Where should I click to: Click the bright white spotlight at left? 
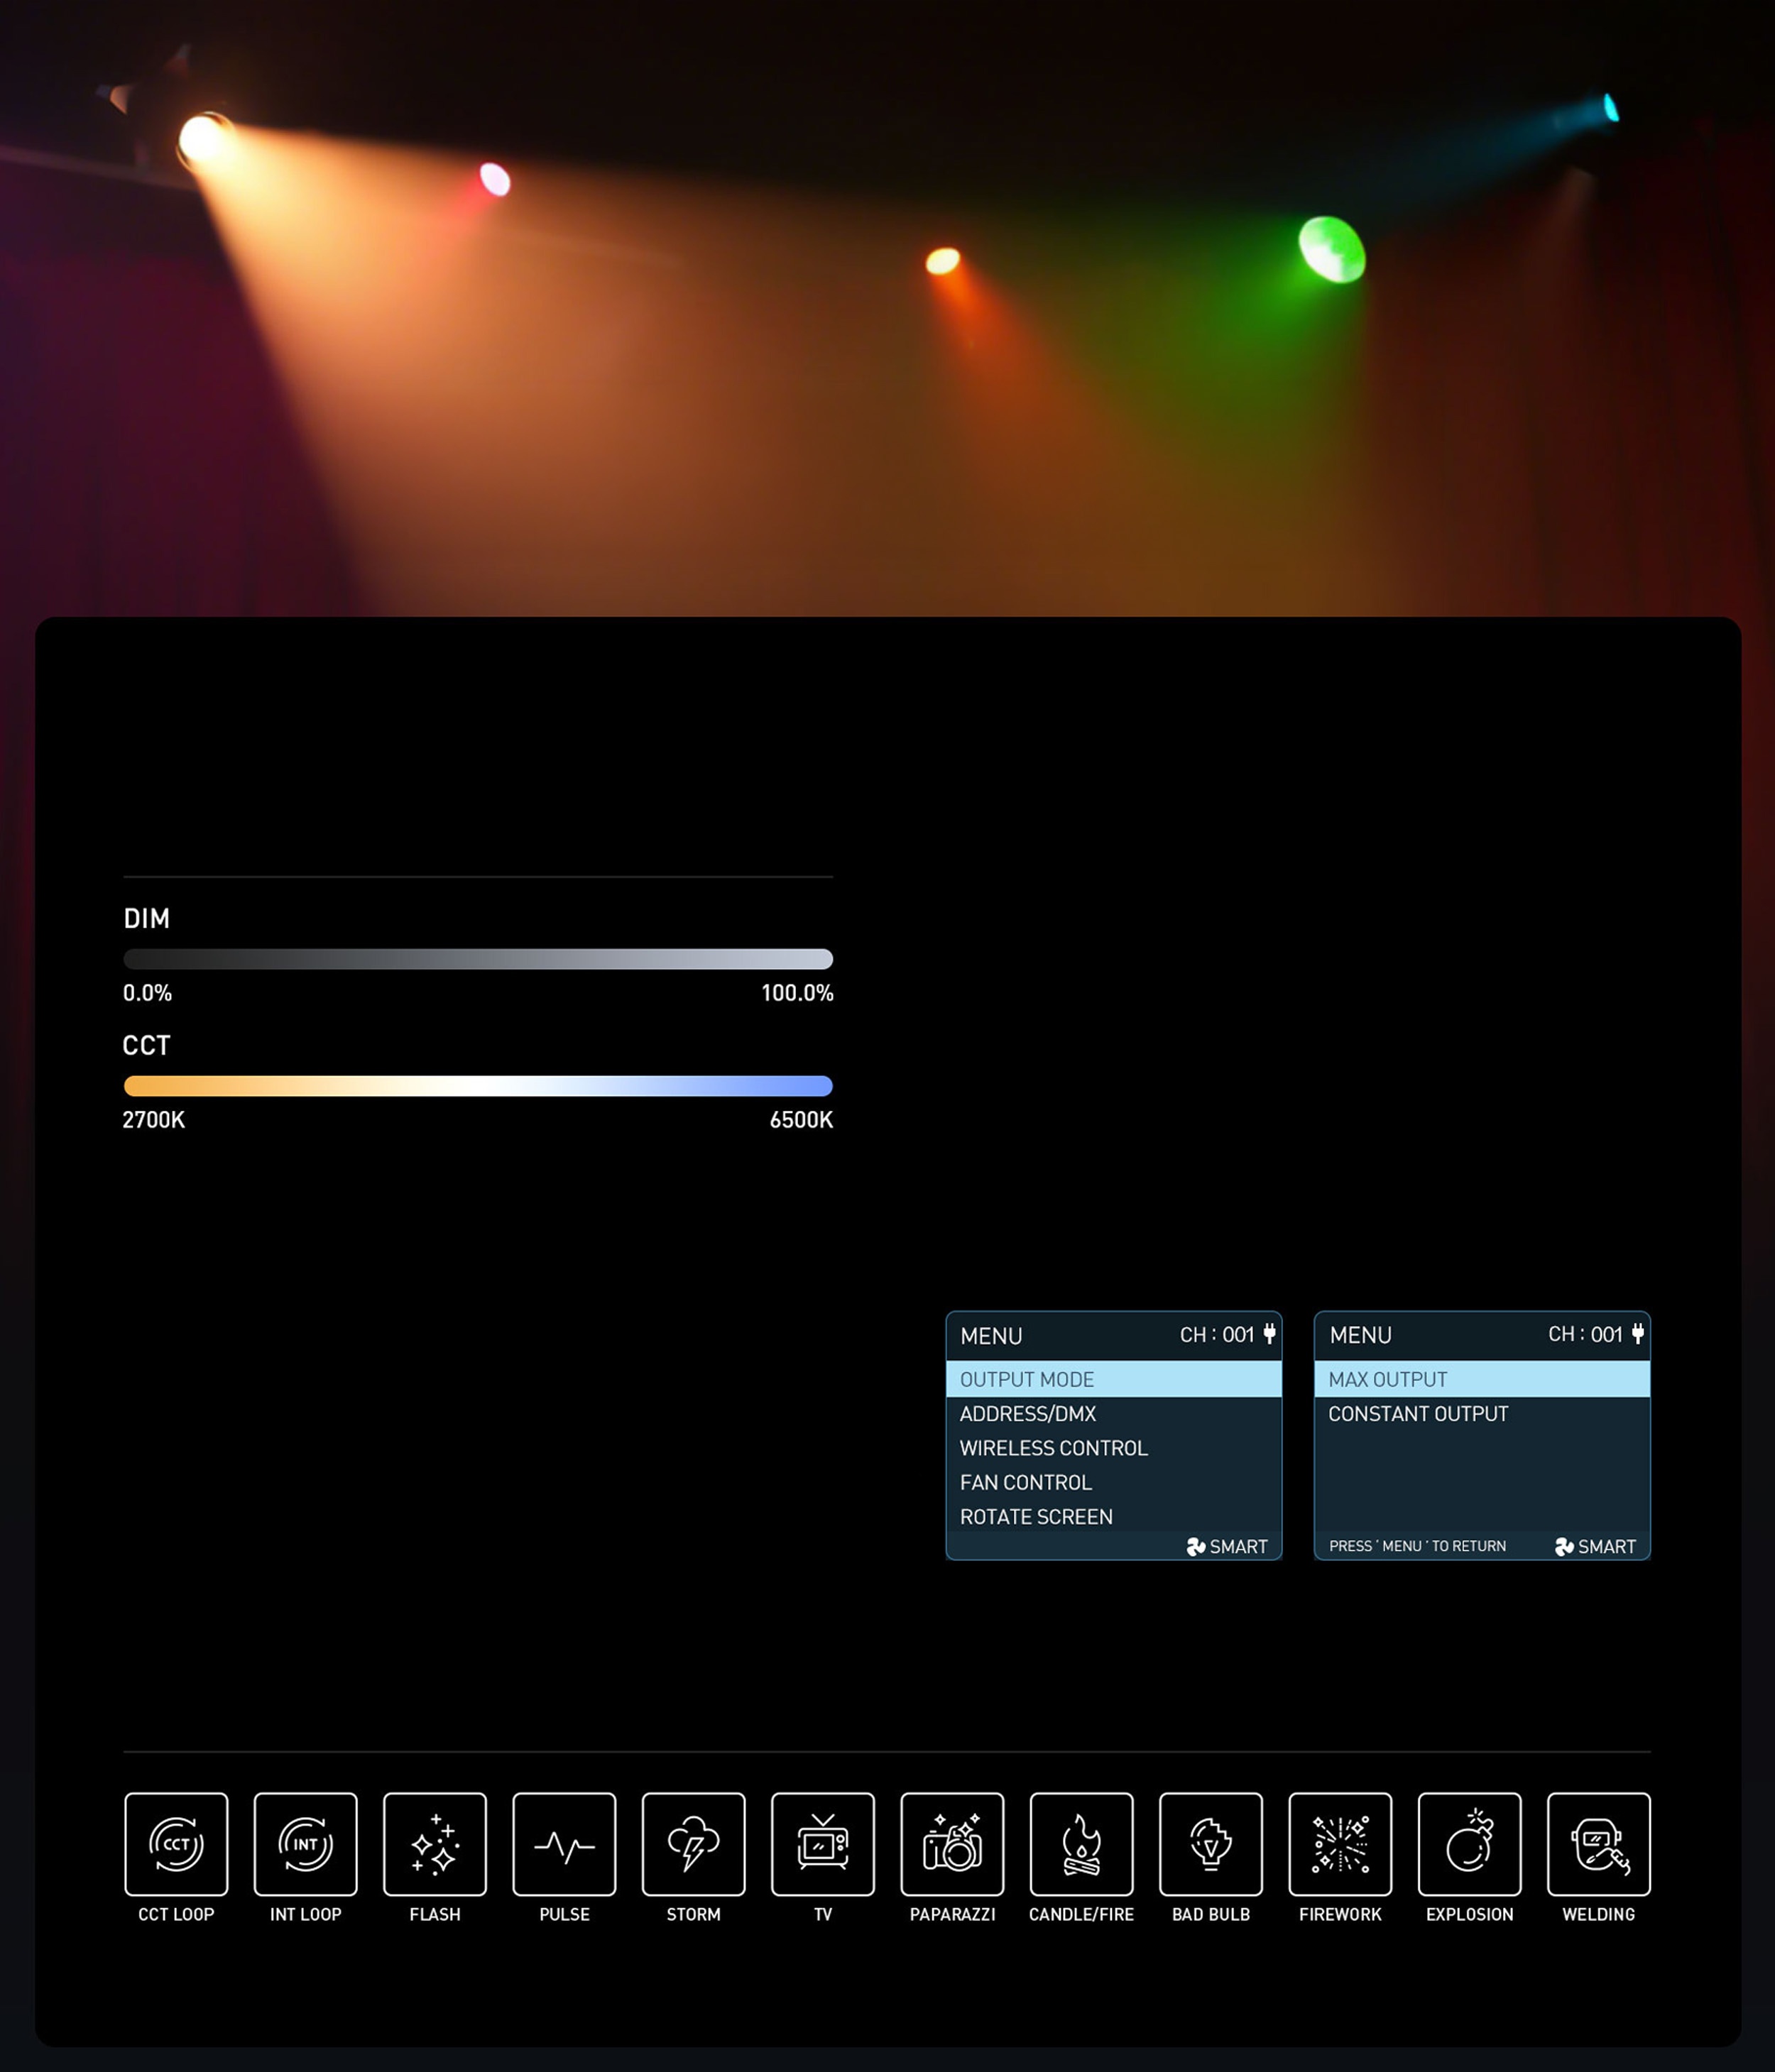(x=204, y=139)
